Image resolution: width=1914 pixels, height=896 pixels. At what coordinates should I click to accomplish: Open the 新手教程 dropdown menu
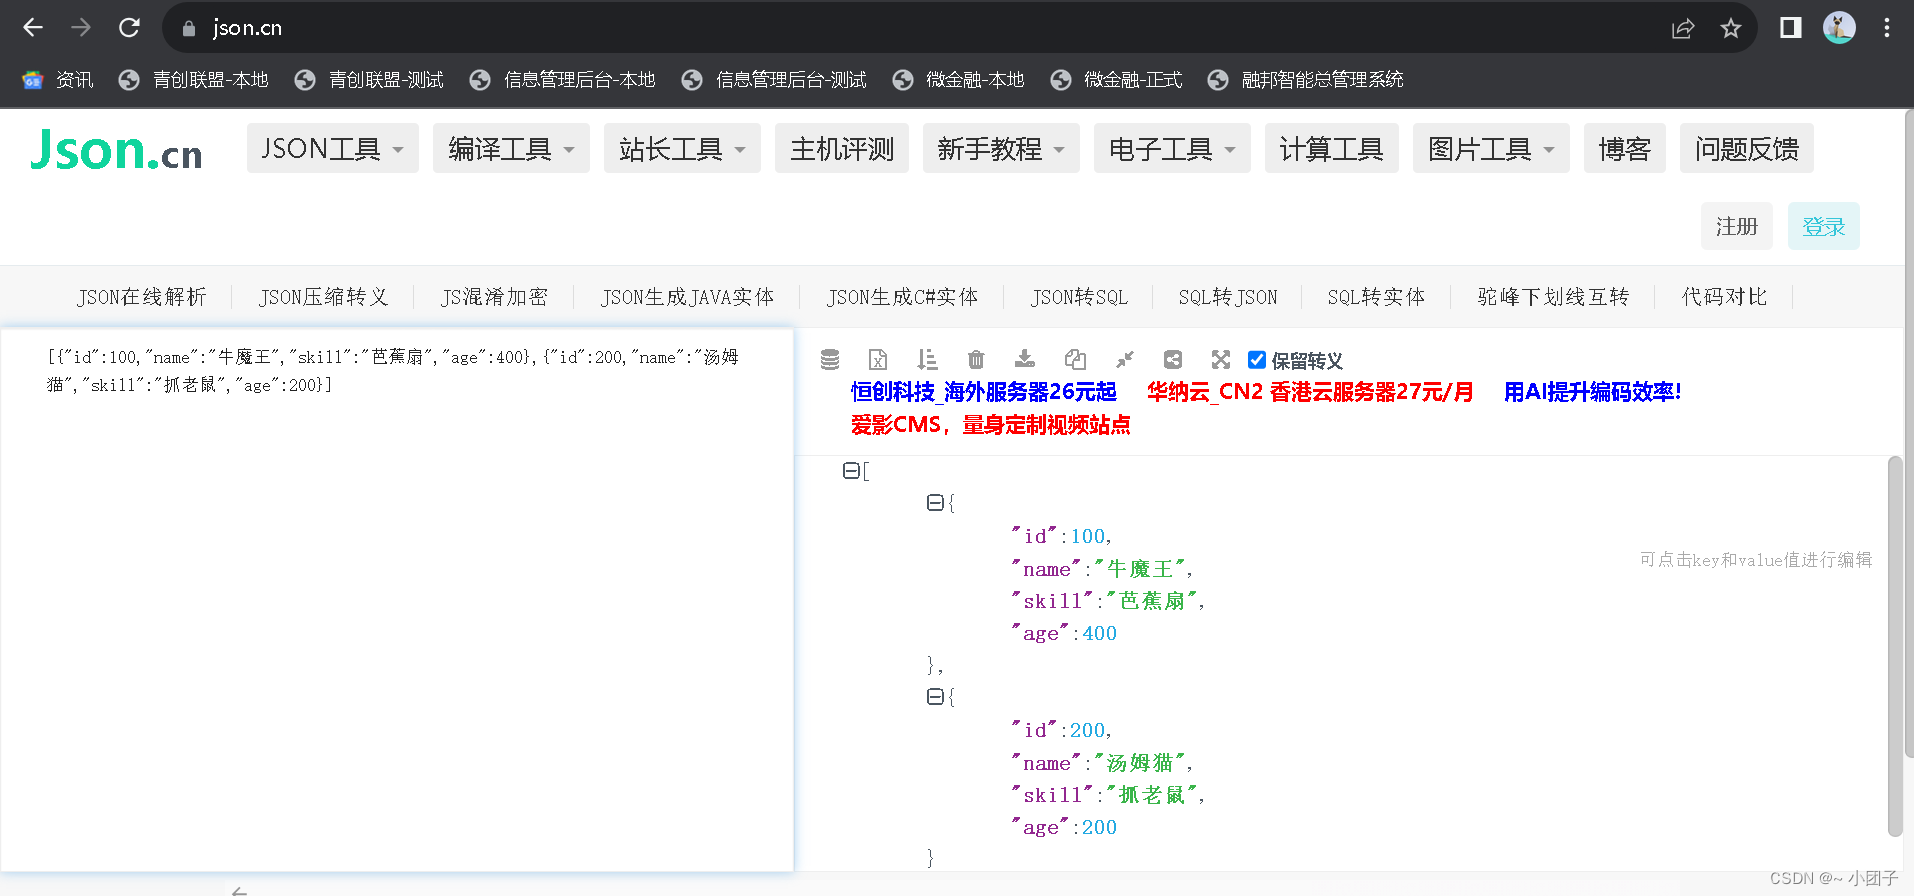pyautogui.click(x=1001, y=149)
